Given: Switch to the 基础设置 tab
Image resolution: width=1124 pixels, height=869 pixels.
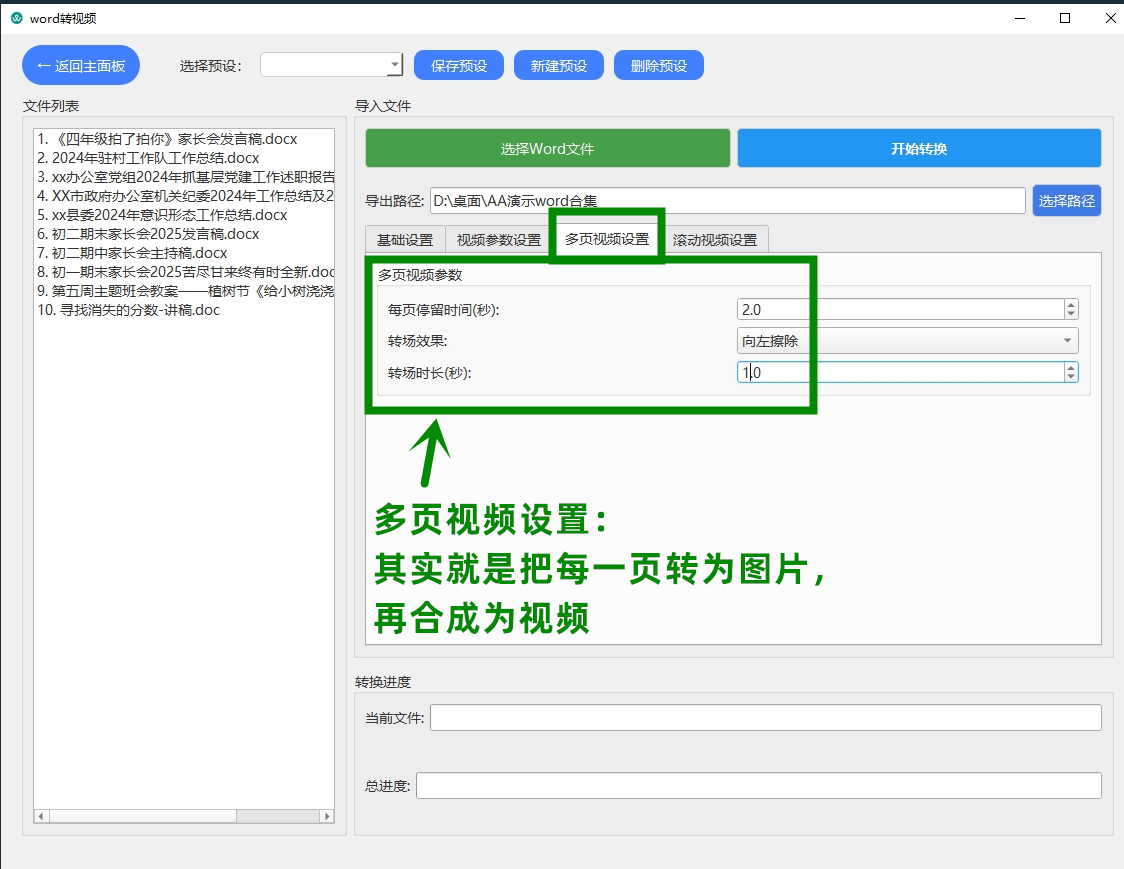Looking at the screenshot, I should (x=404, y=239).
